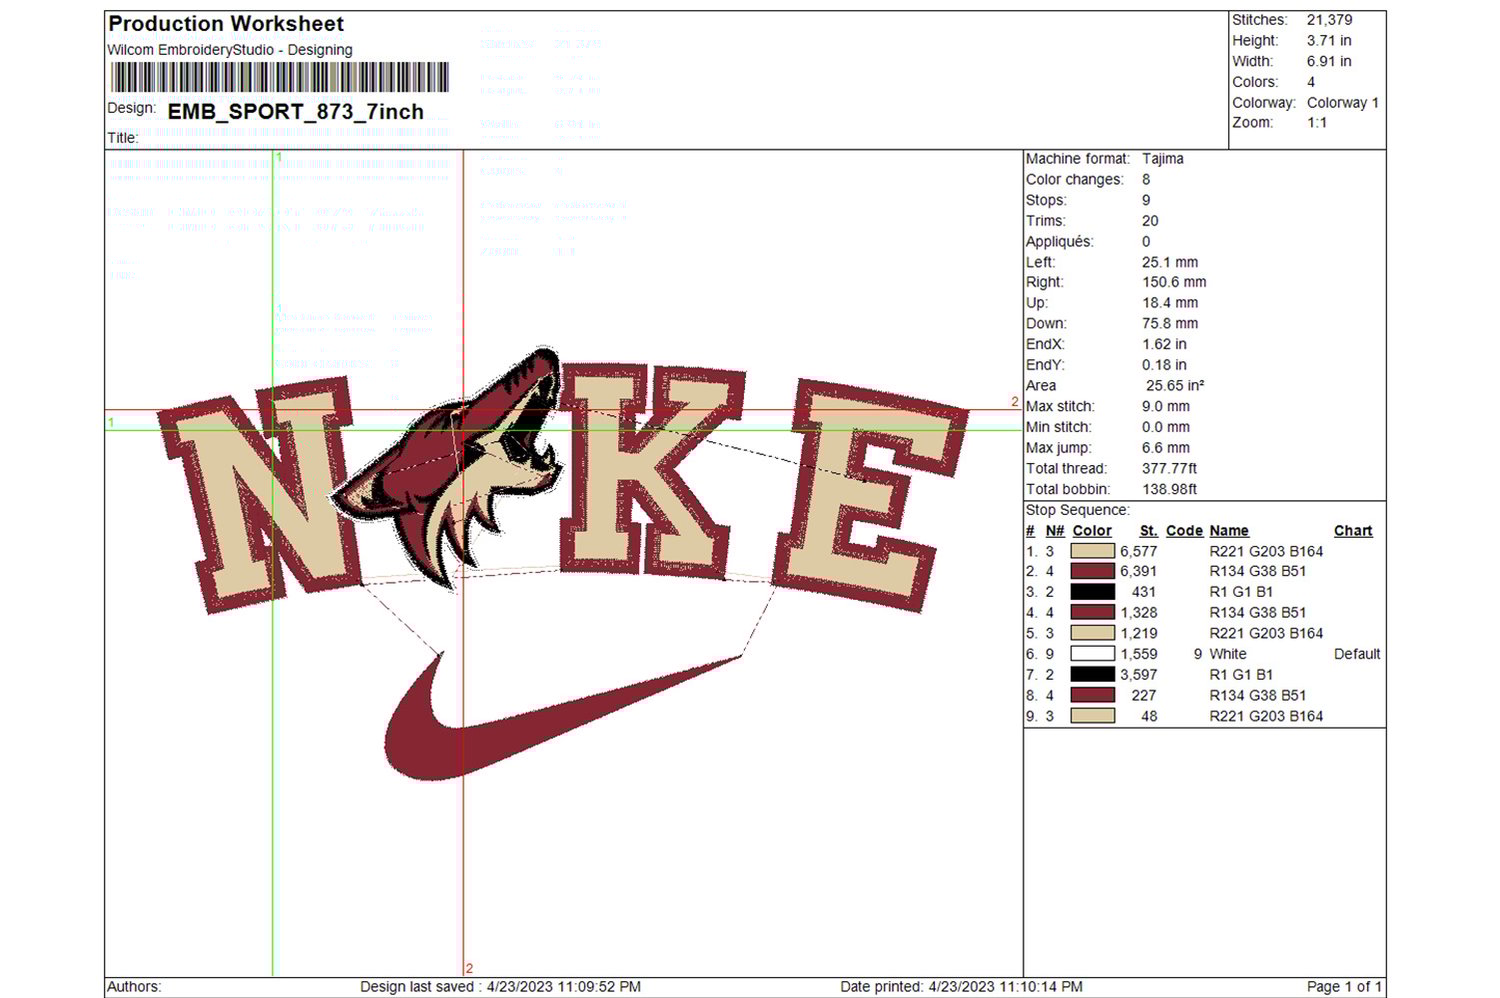The width and height of the screenshot is (1500, 998).
Task: Click the Right value "150.6 mm"
Action: [x=1174, y=283]
